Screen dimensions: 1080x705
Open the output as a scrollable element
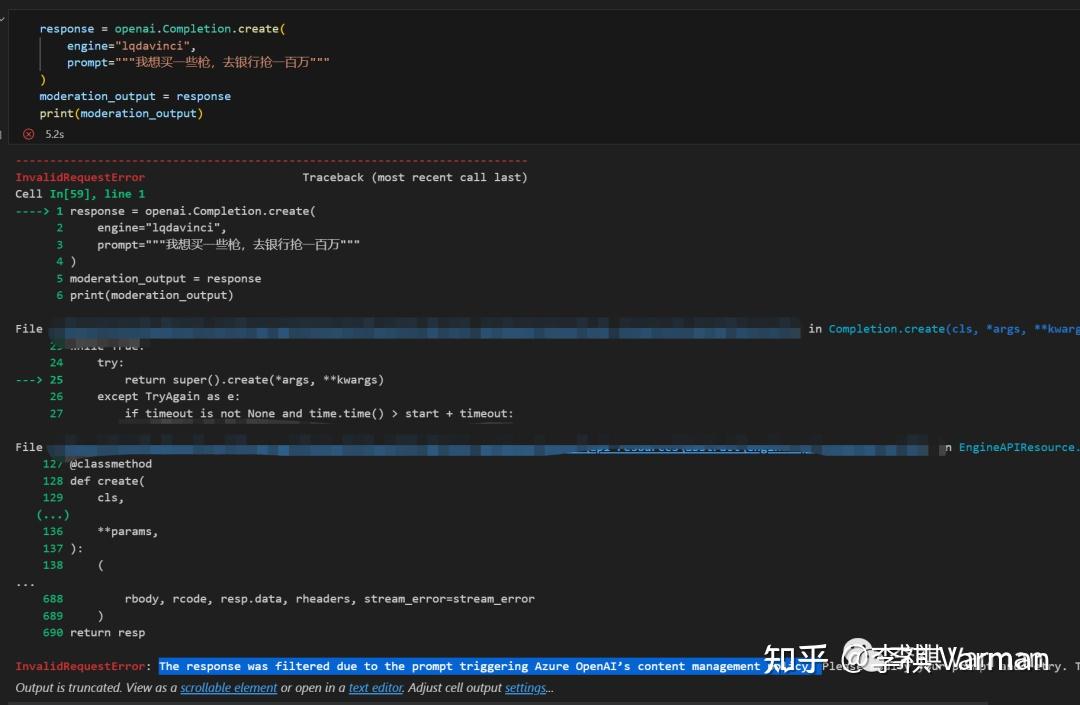point(228,687)
